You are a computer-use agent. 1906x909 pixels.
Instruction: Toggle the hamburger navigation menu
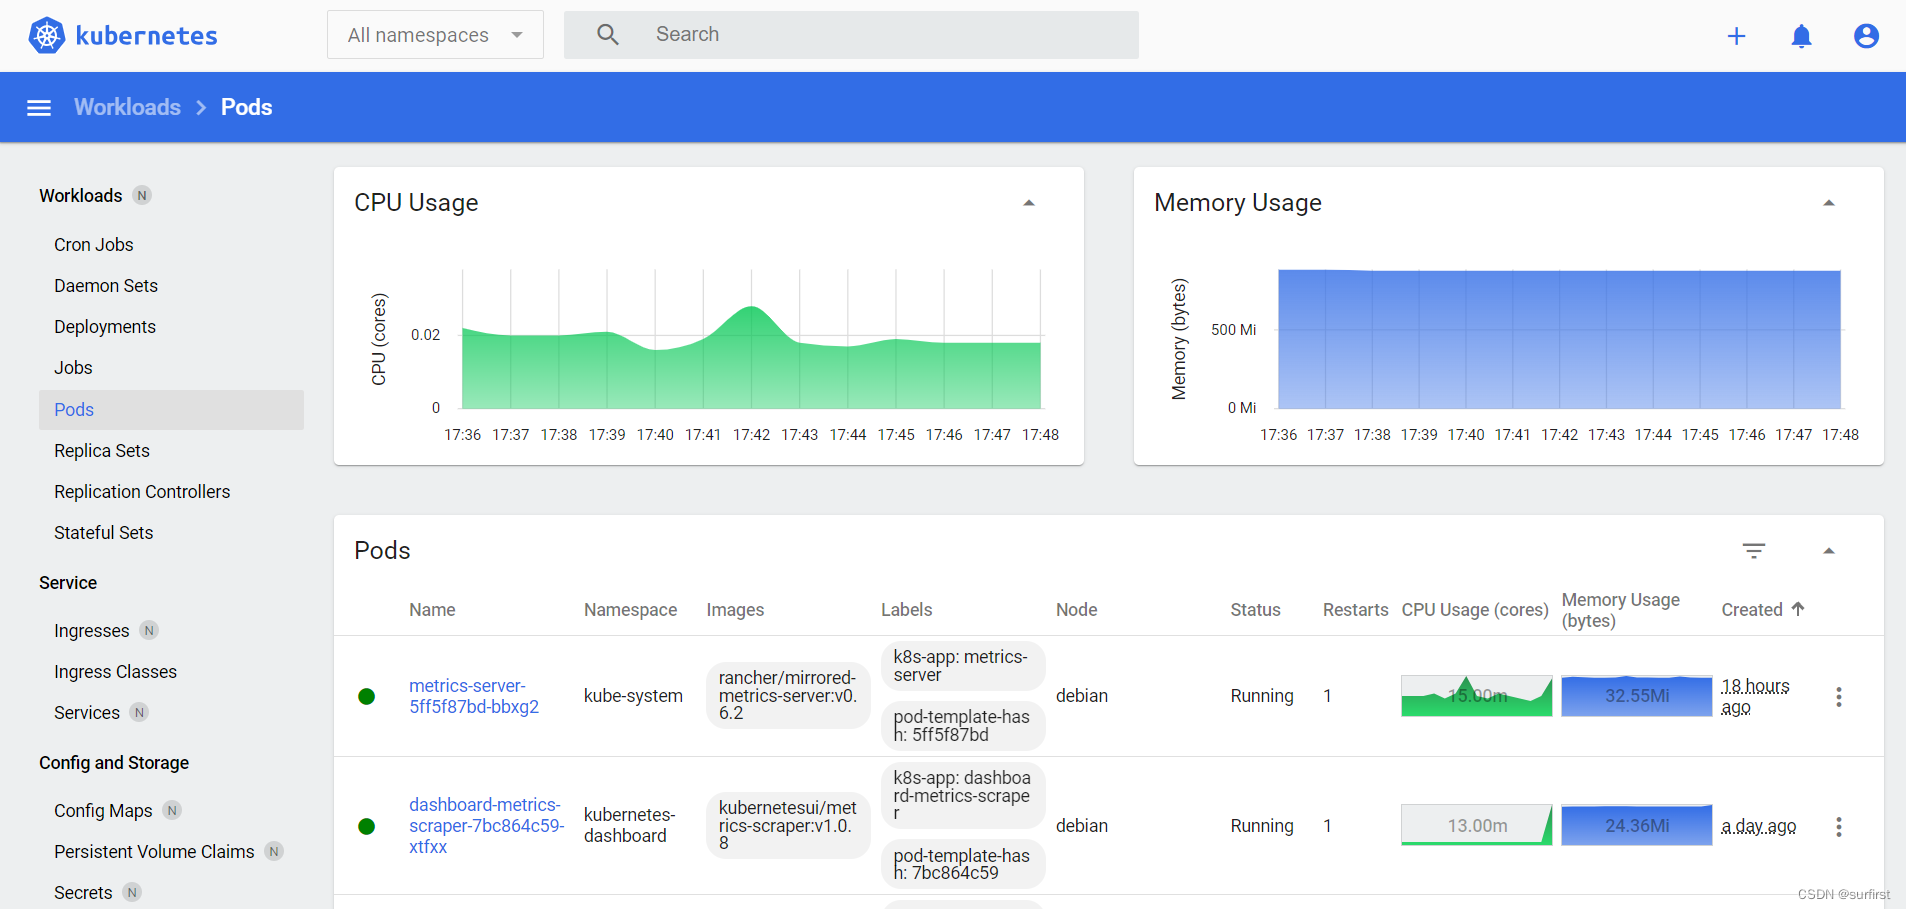point(39,107)
